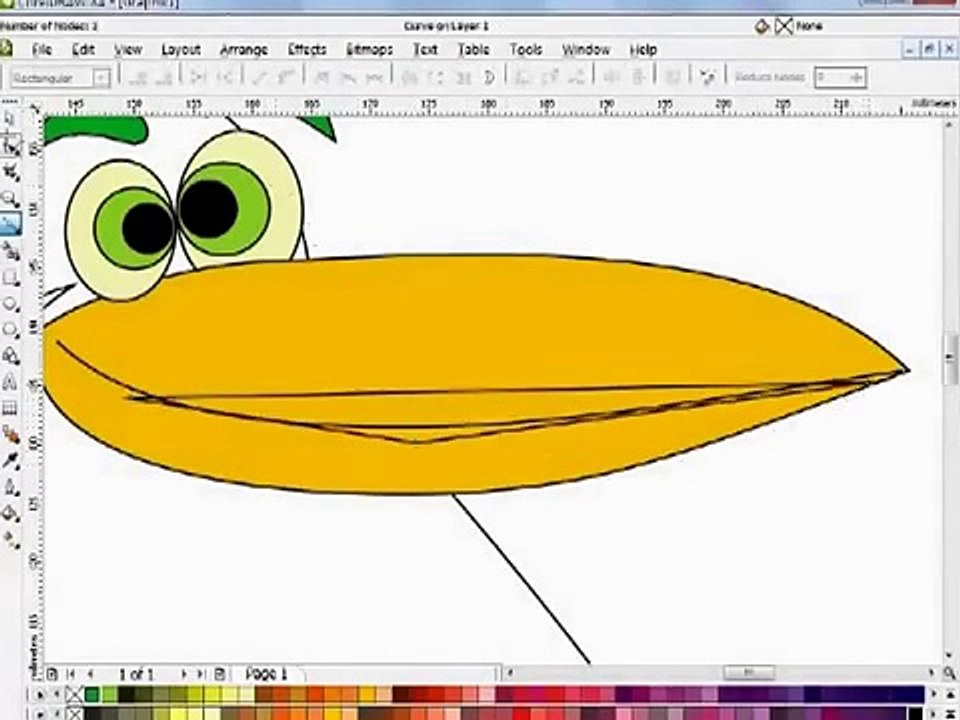Click the fill color indicator in status bar

[762, 26]
